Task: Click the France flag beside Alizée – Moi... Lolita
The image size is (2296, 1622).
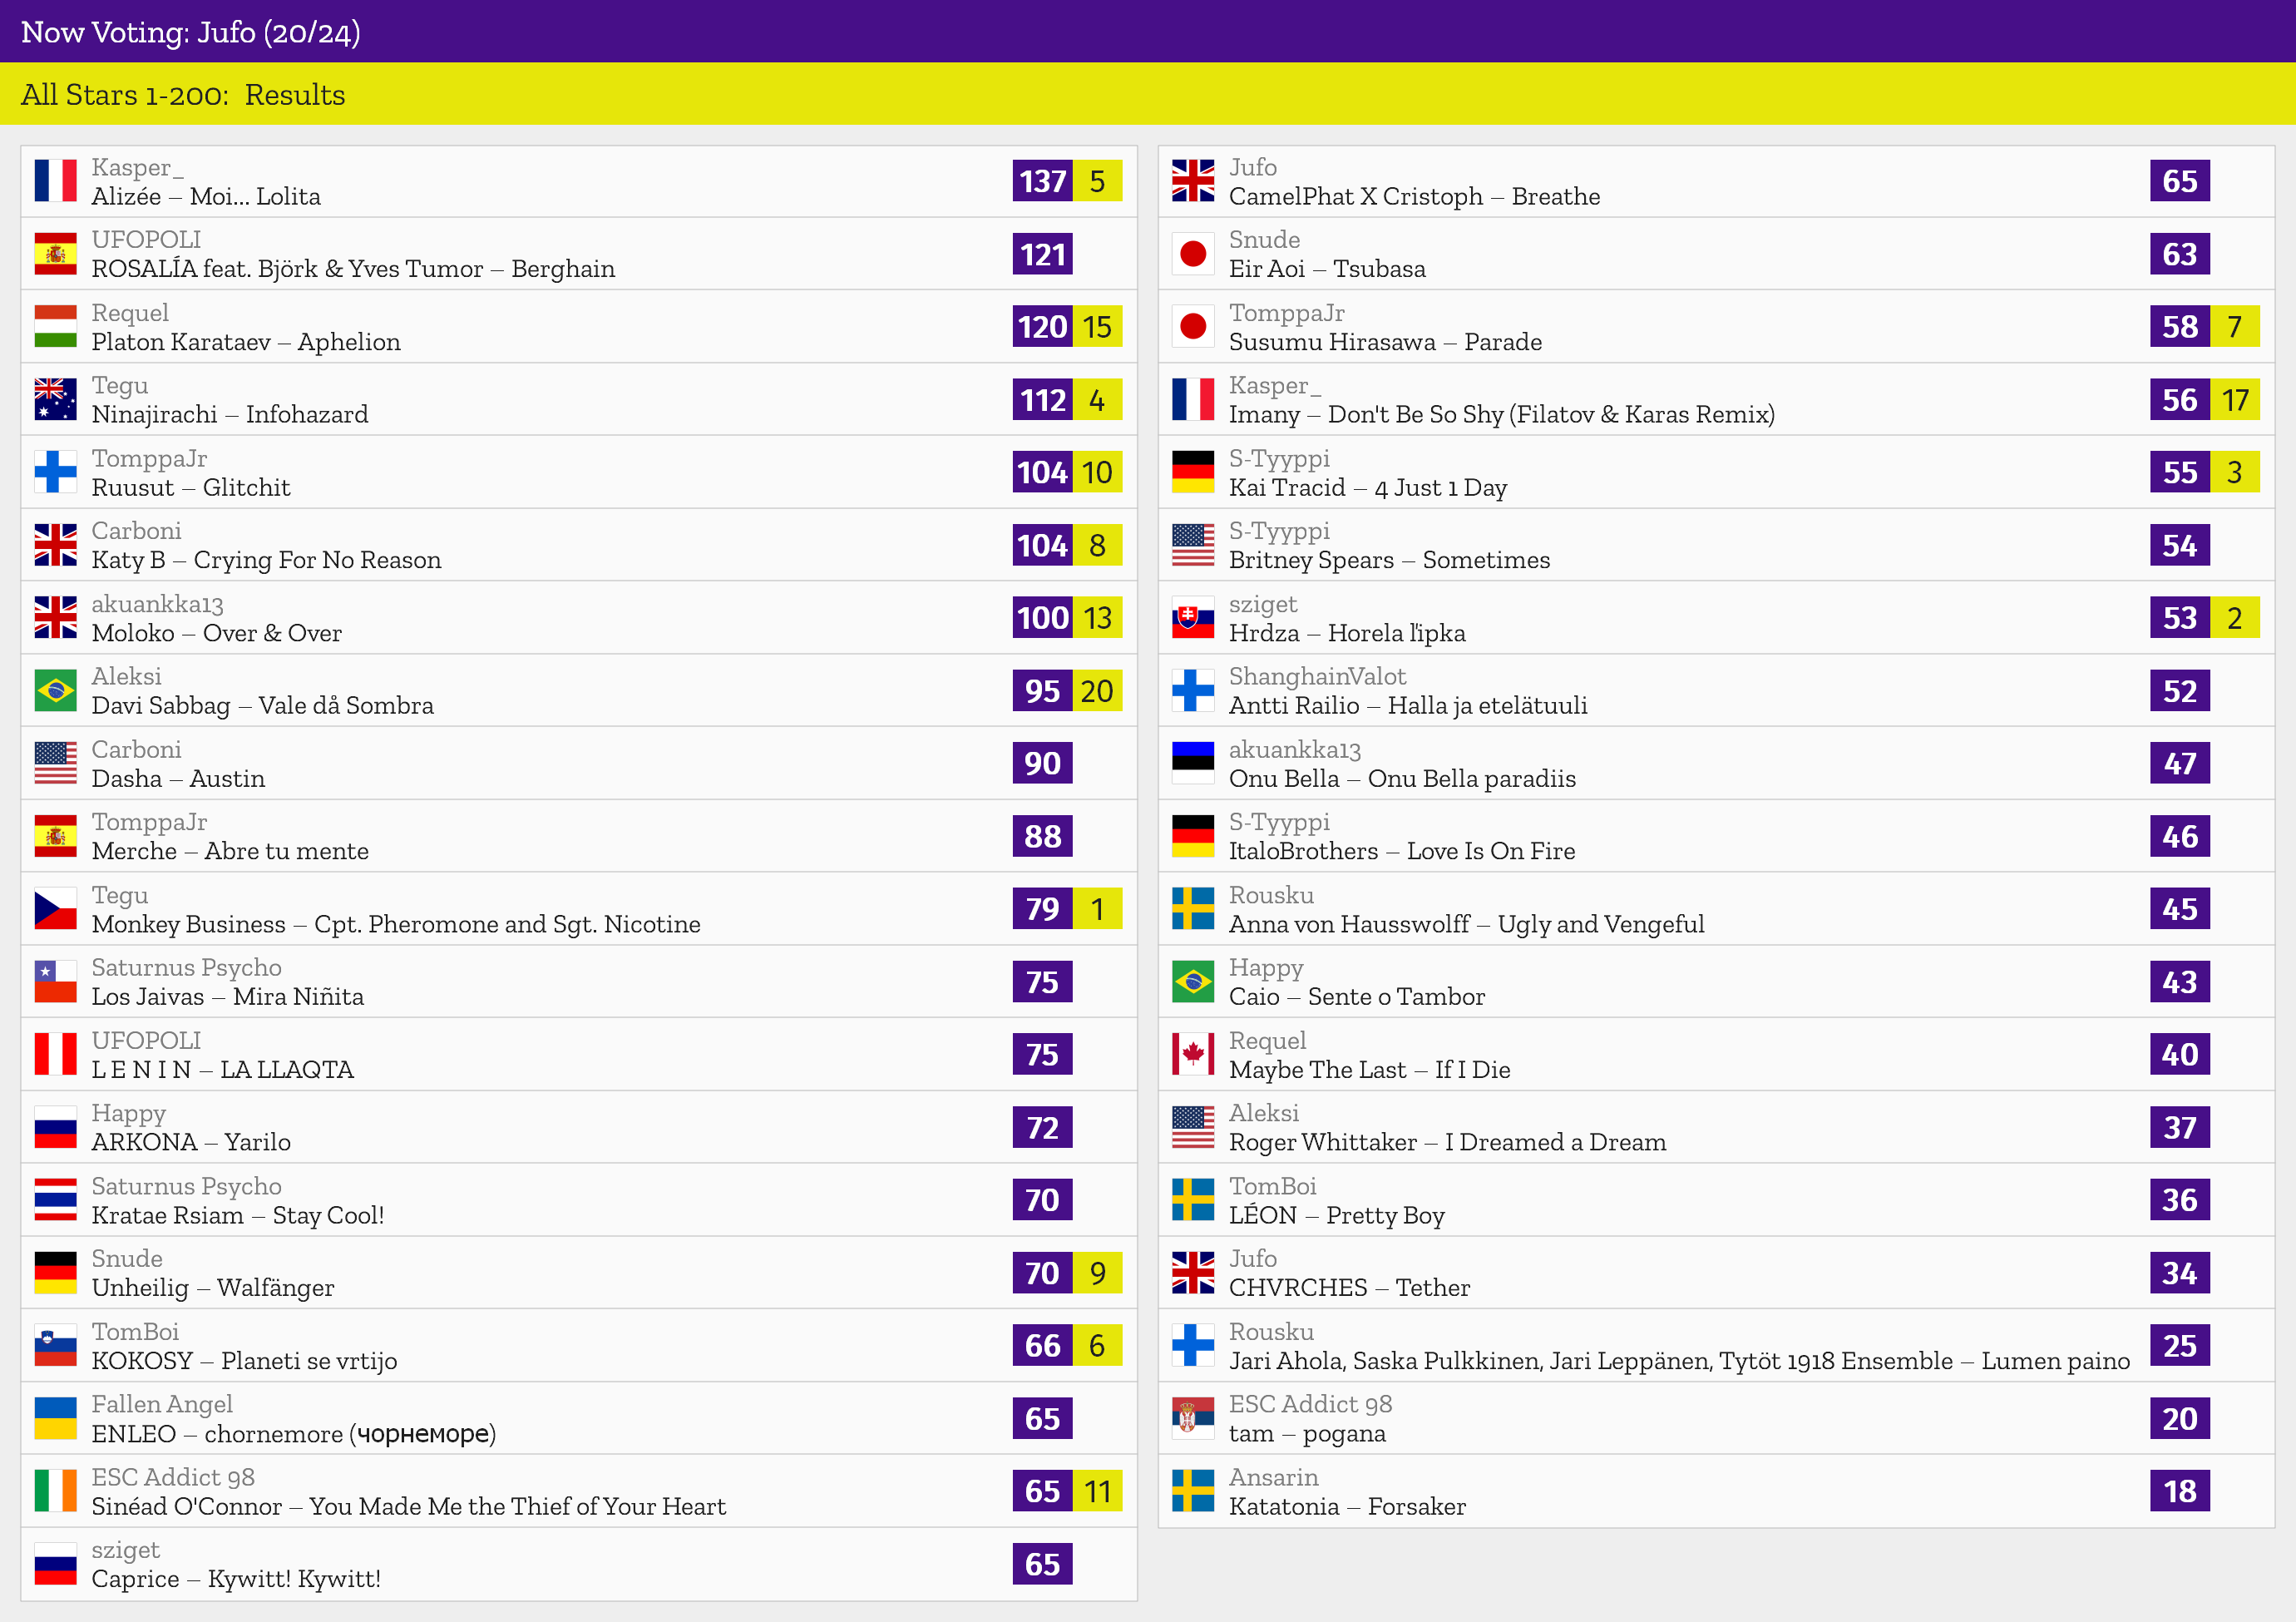Action: coord(55,181)
